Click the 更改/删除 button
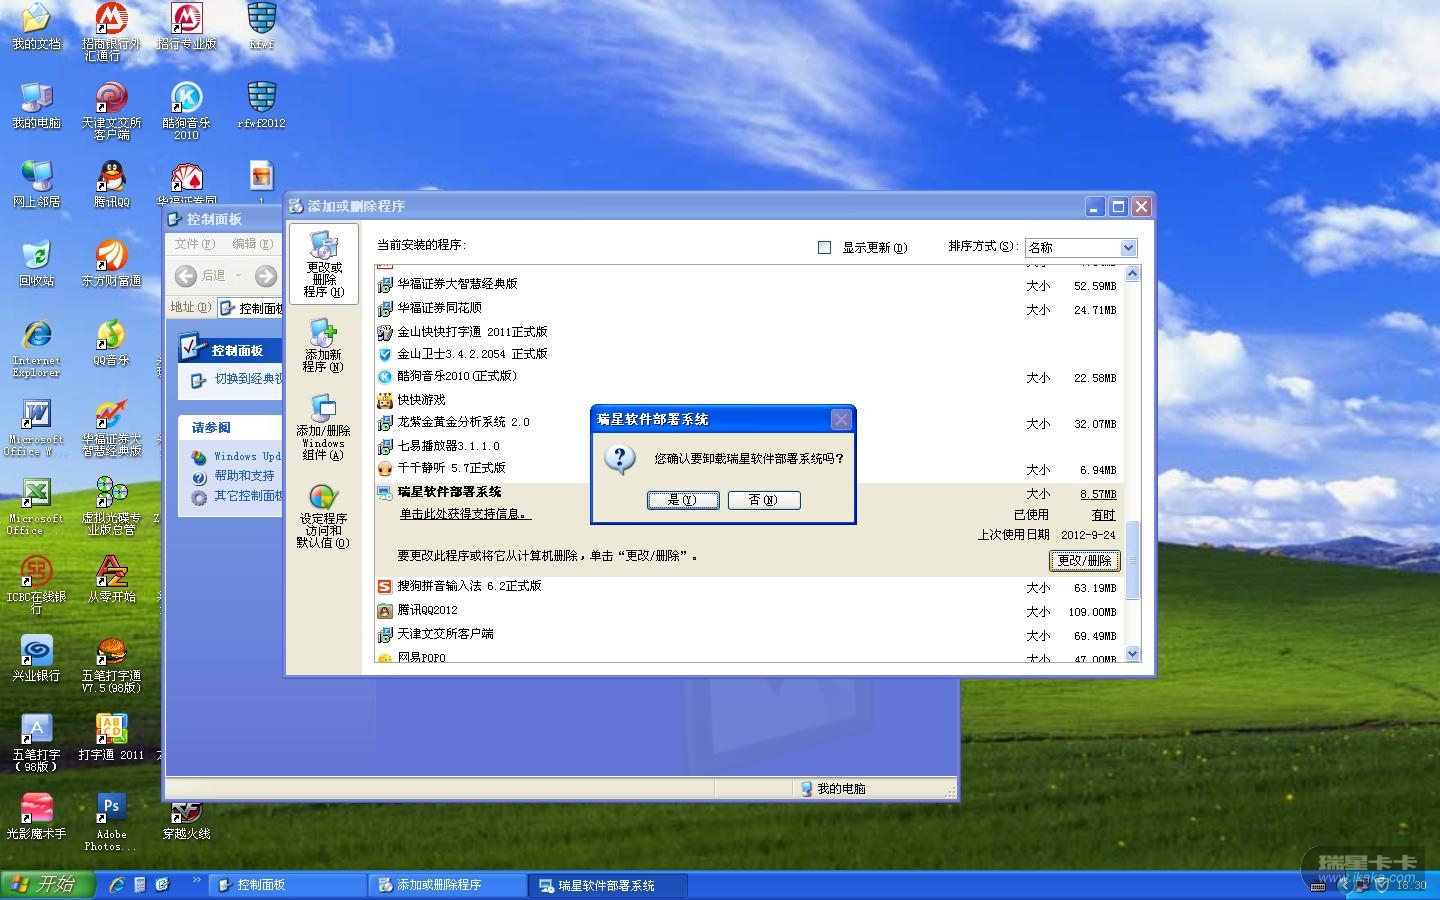Image resolution: width=1440 pixels, height=900 pixels. point(1084,561)
